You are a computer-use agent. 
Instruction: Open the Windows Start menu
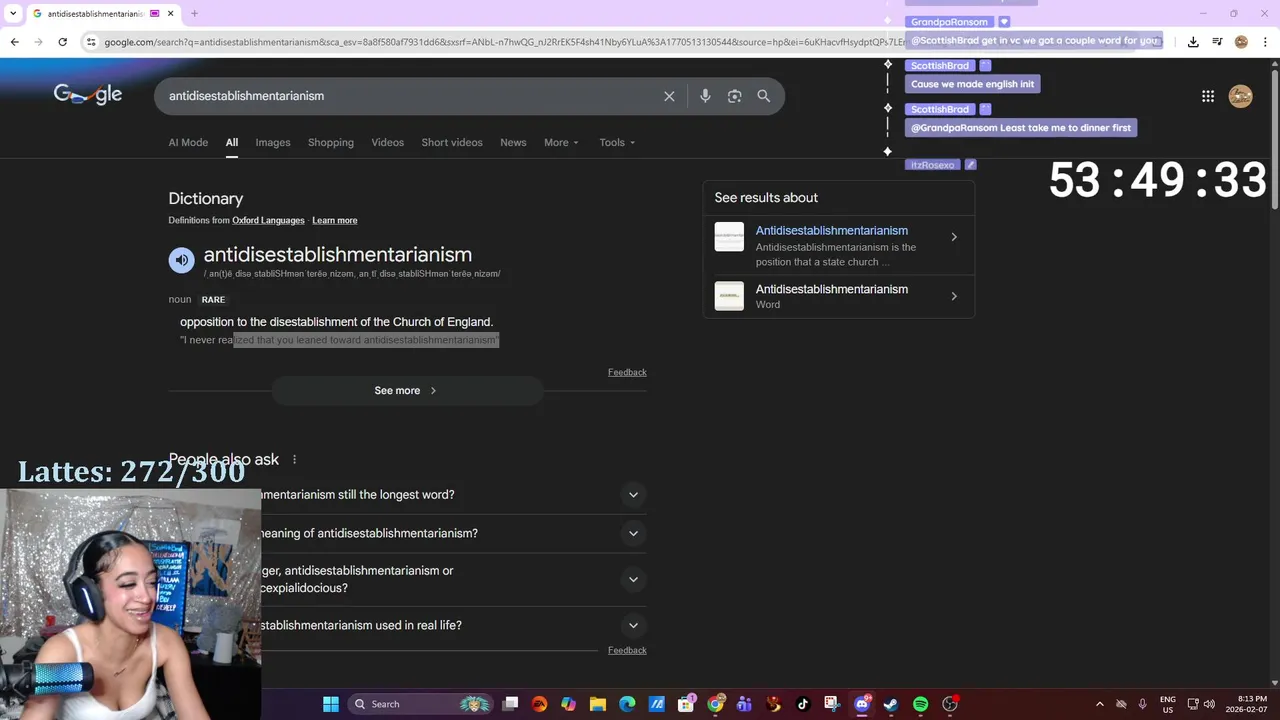point(331,704)
